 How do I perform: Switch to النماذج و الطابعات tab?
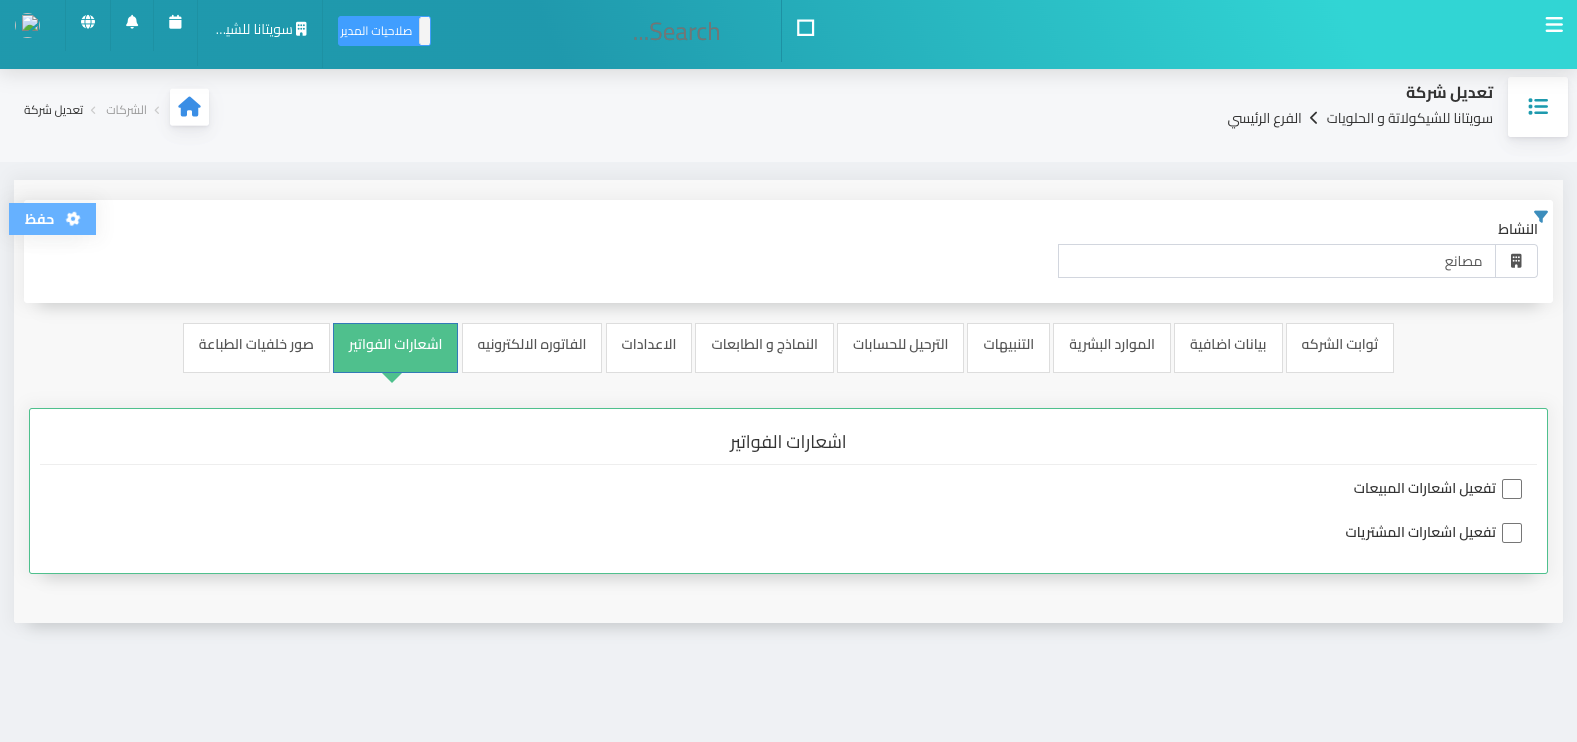pos(764,347)
